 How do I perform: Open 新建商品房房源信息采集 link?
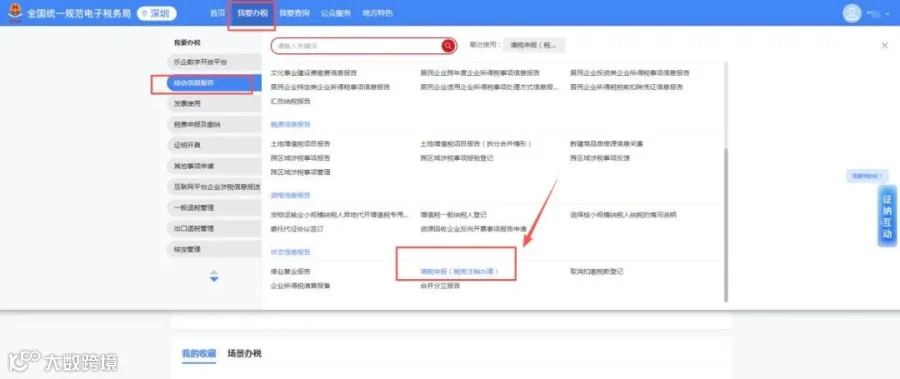click(x=606, y=144)
